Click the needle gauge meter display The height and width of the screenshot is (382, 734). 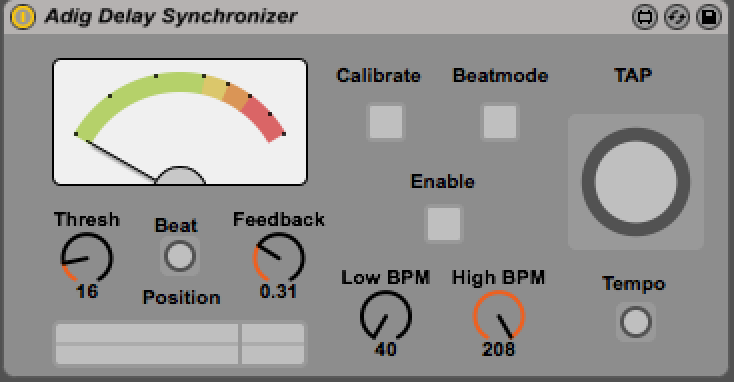(x=180, y=122)
